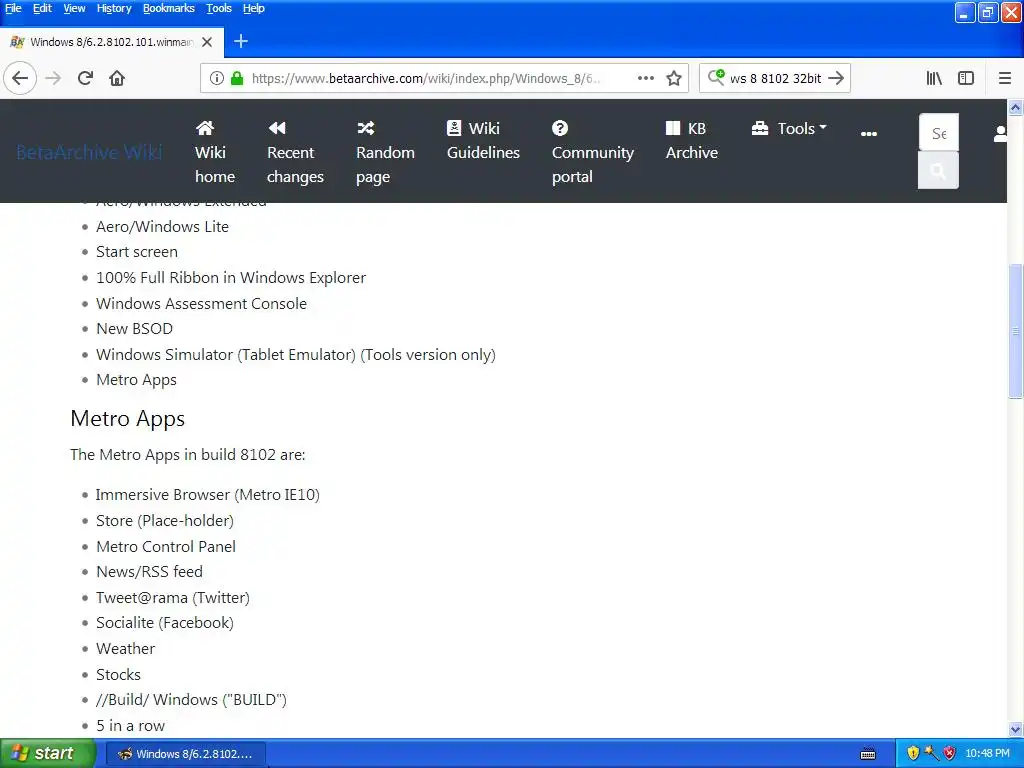The image size is (1024, 768).
Task: Click the BetaArchive Wiki logo text
Action: [89, 152]
